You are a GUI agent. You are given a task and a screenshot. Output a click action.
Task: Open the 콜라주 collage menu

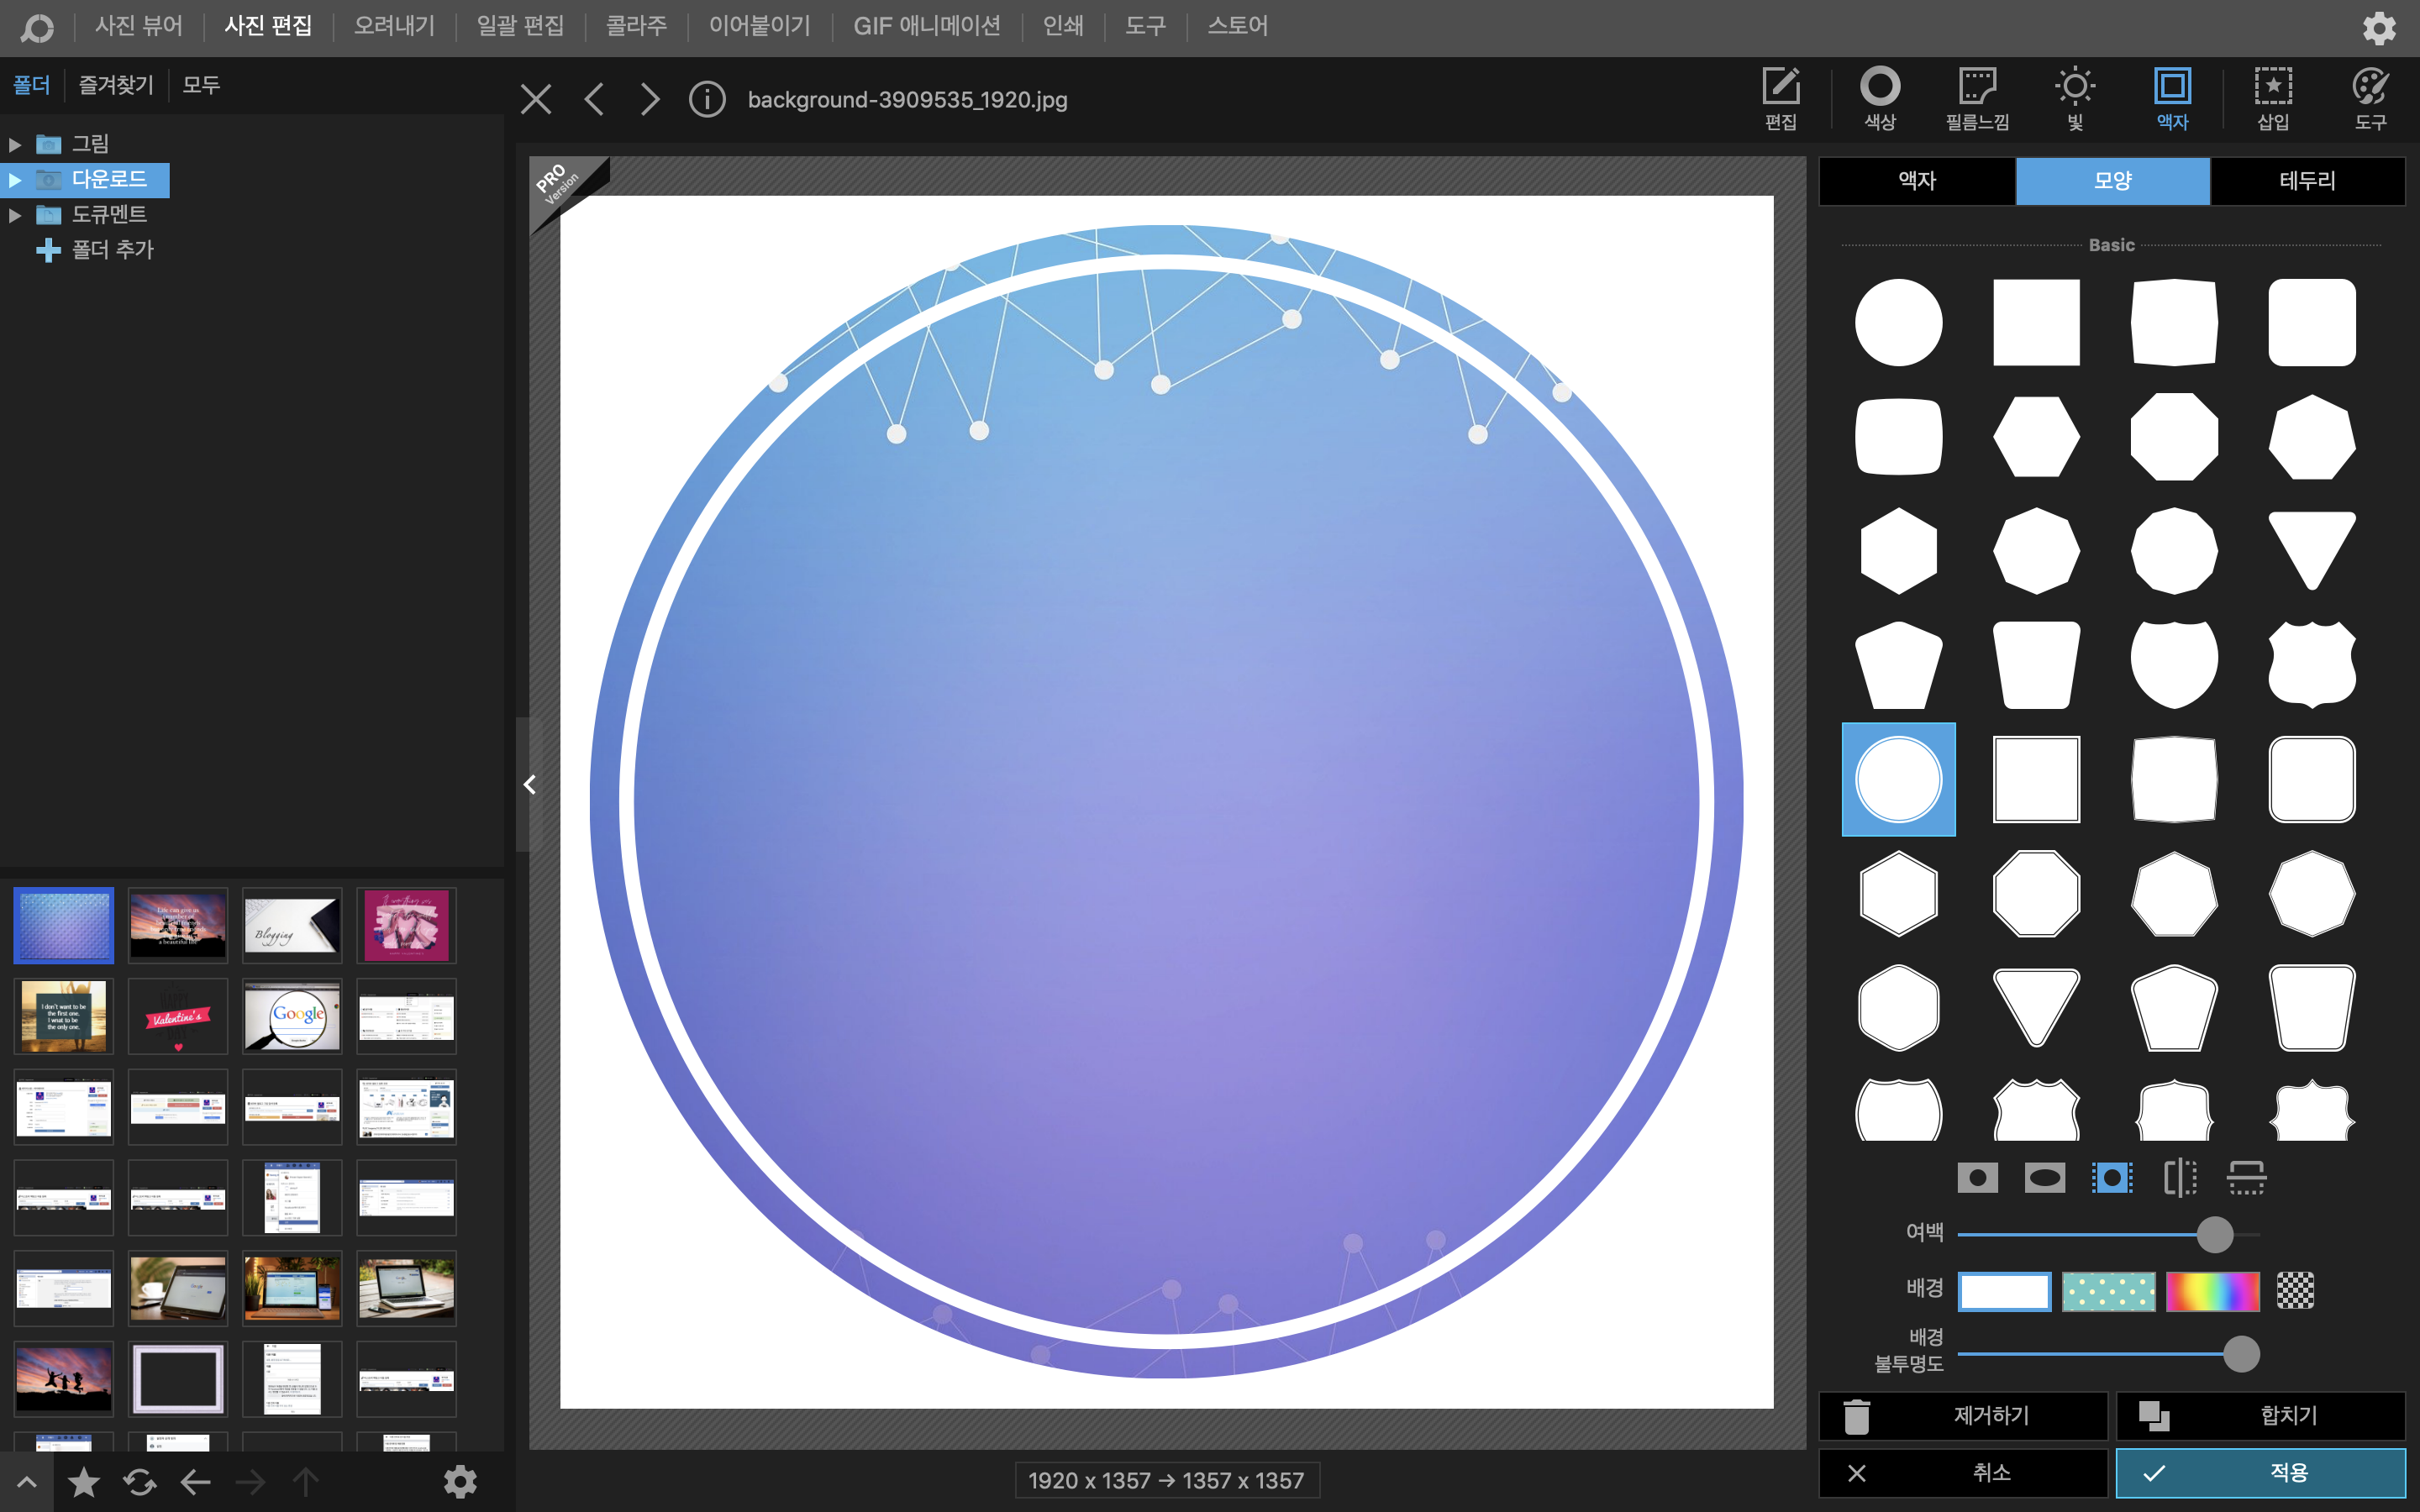tap(636, 26)
